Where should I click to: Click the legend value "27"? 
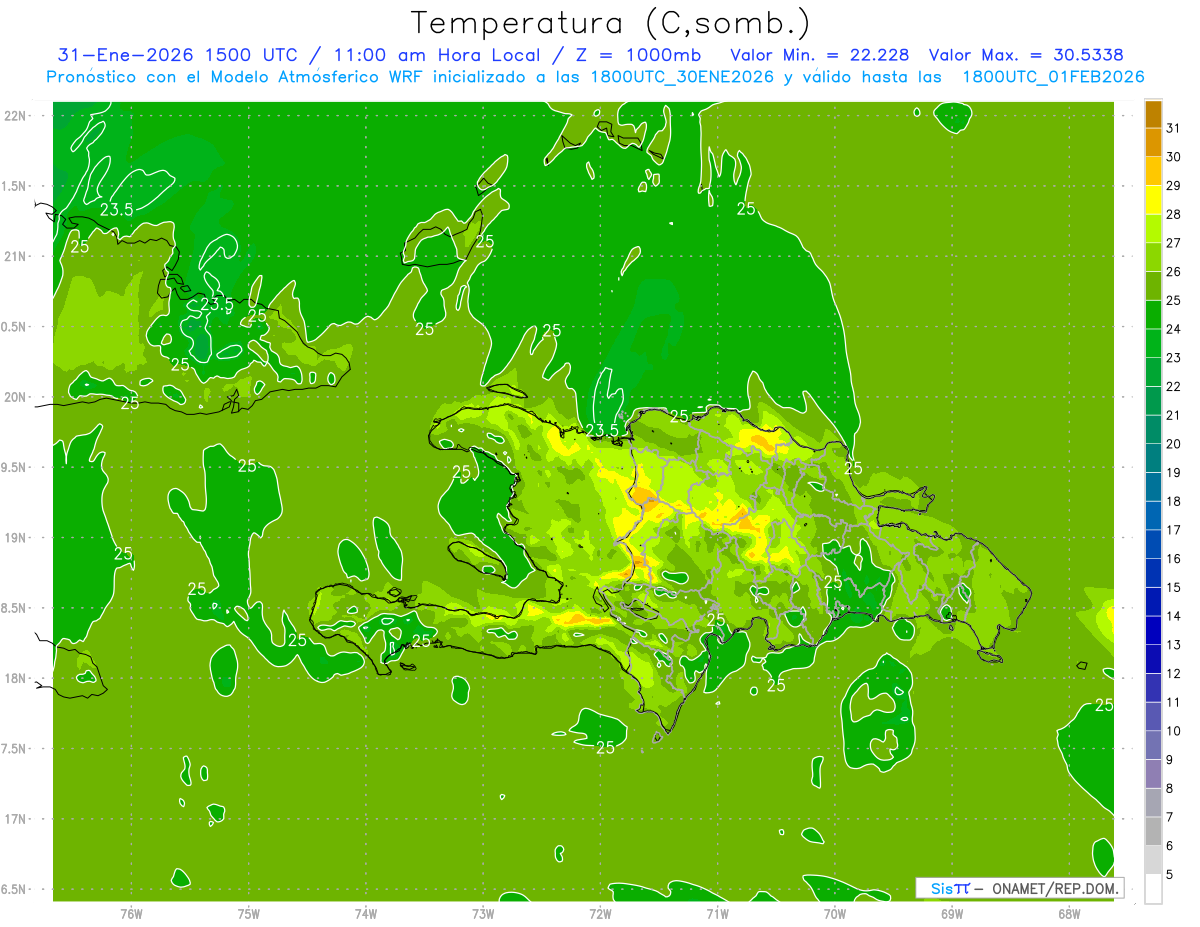1173,243
